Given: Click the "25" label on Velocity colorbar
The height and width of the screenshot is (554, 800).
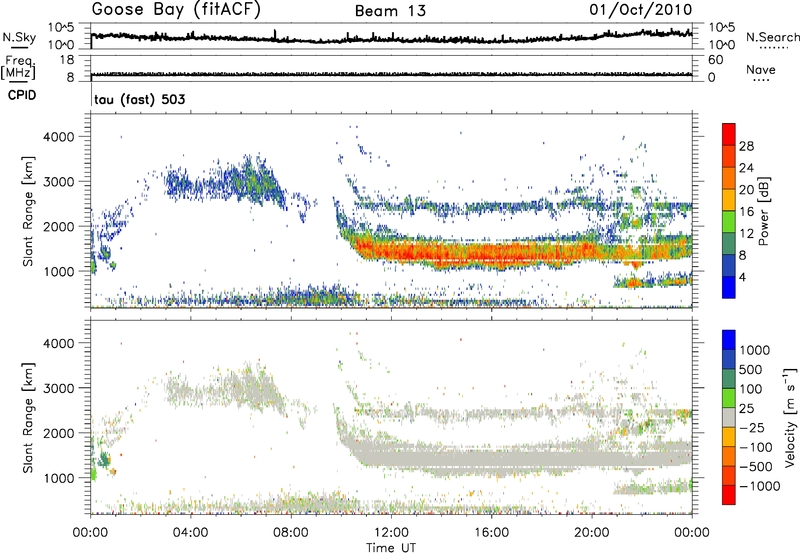Looking at the screenshot, I should click(x=746, y=408).
